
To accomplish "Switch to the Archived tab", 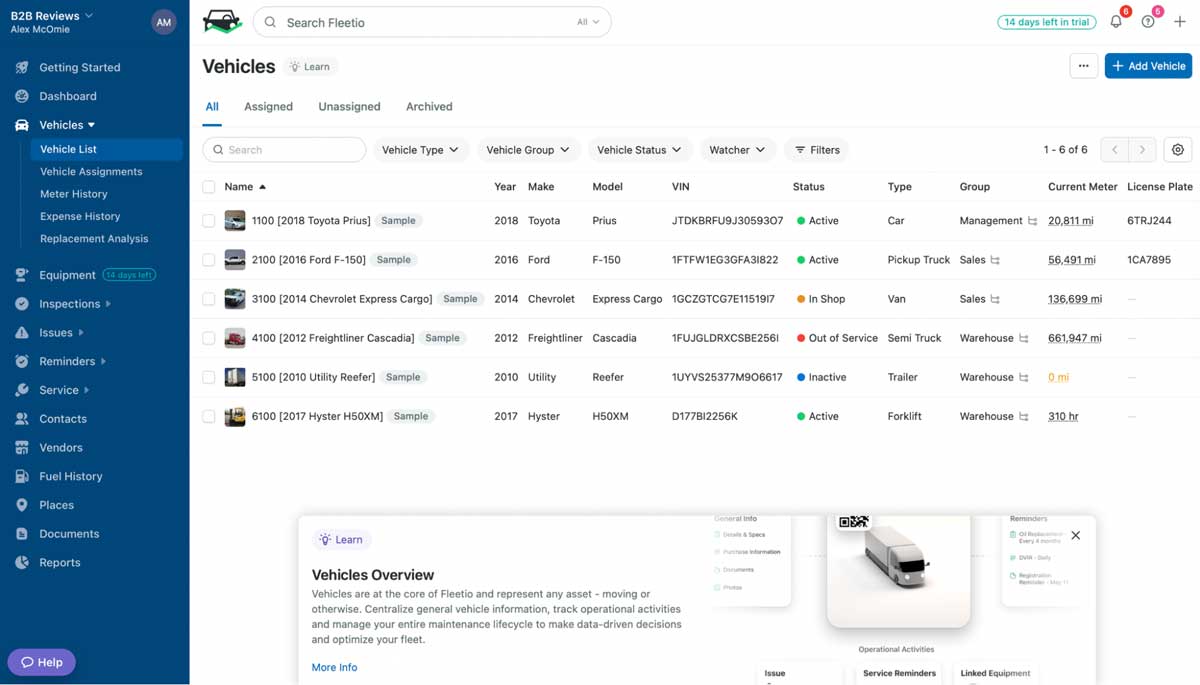I will [429, 107].
